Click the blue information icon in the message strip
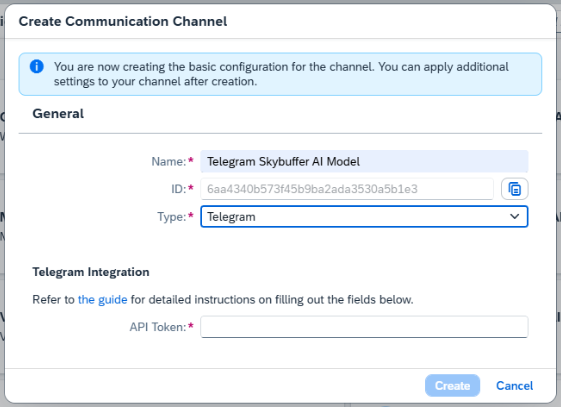The image size is (561, 407). click(36, 67)
